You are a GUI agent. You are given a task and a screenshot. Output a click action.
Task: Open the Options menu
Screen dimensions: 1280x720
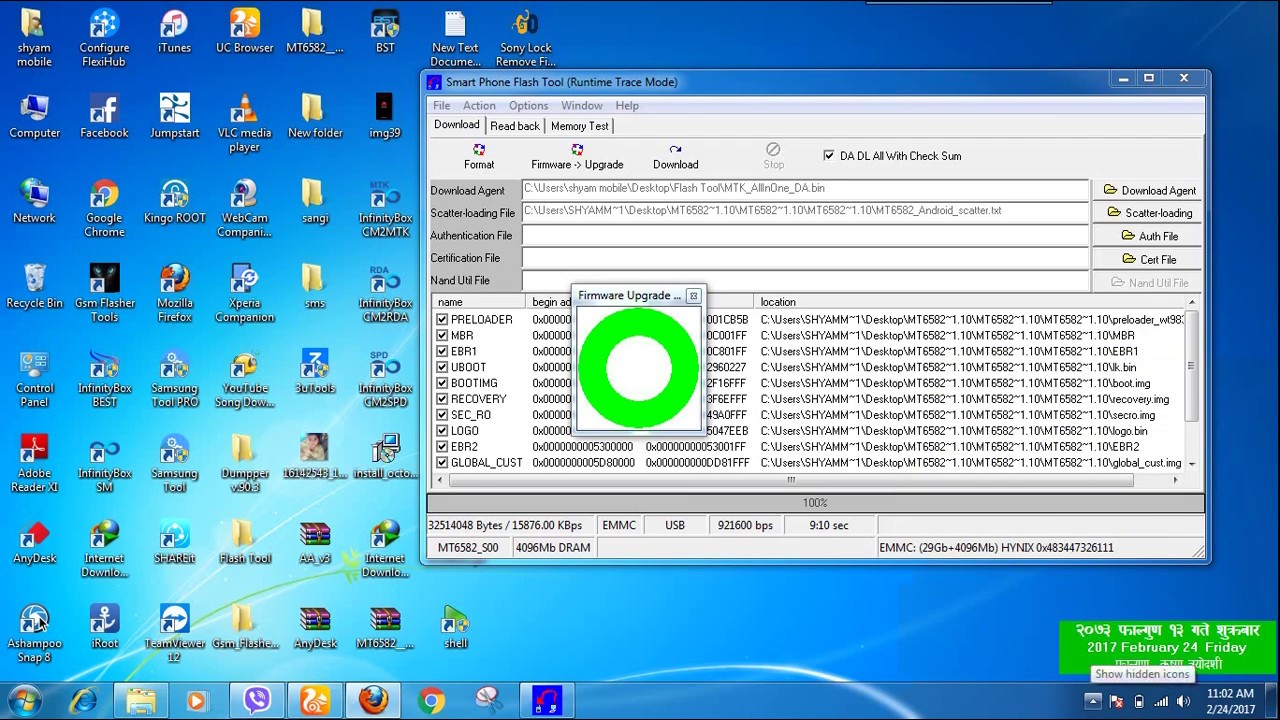click(528, 105)
